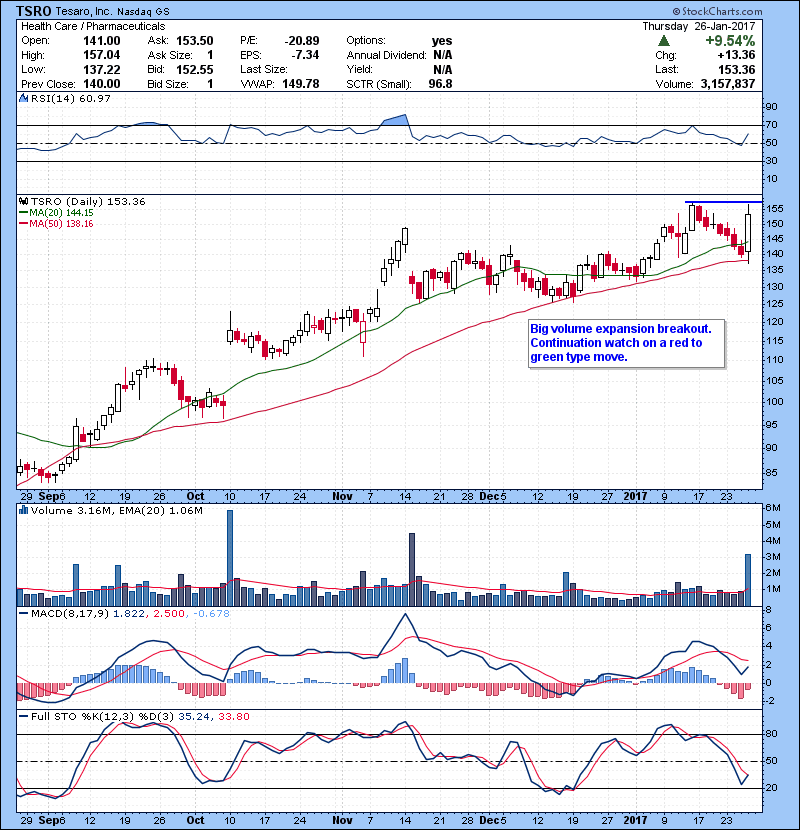
Task: Click the MA(20) 144.15 legend text
Action: 61,213
